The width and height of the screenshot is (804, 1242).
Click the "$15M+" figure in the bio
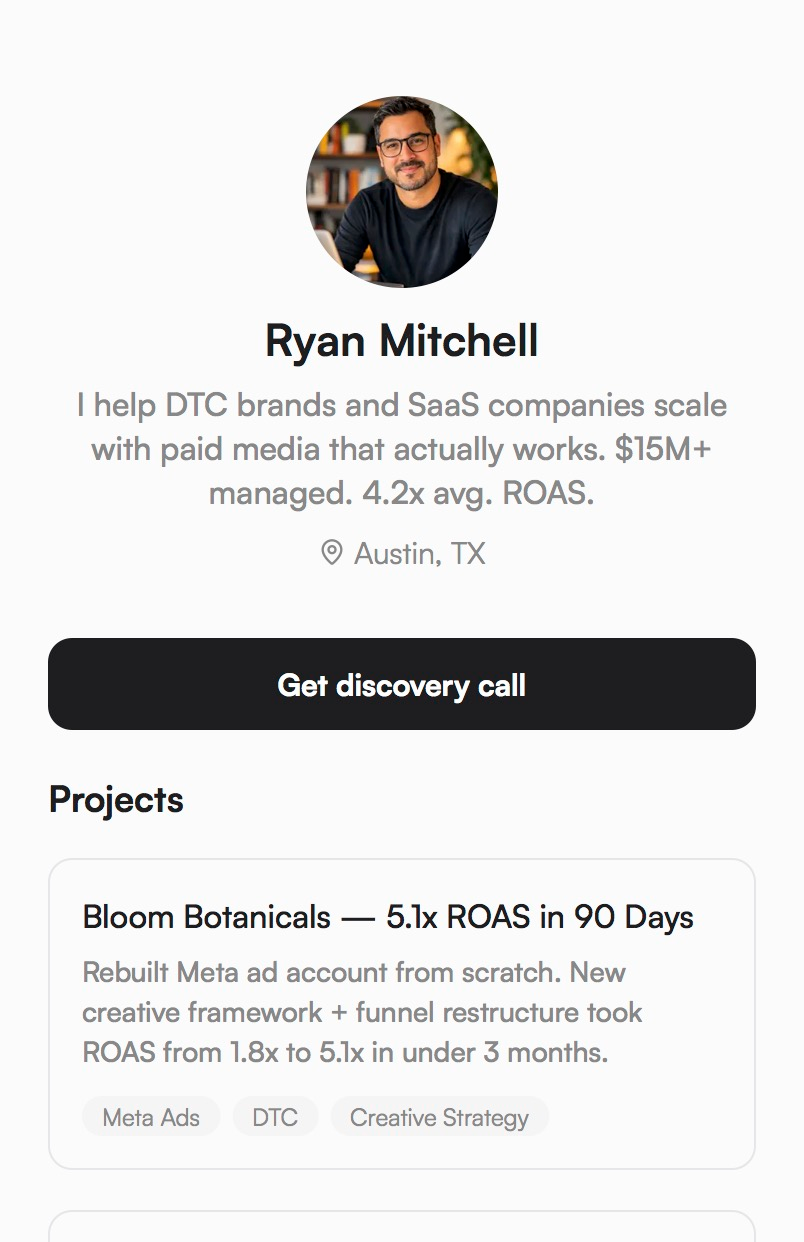(x=662, y=449)
